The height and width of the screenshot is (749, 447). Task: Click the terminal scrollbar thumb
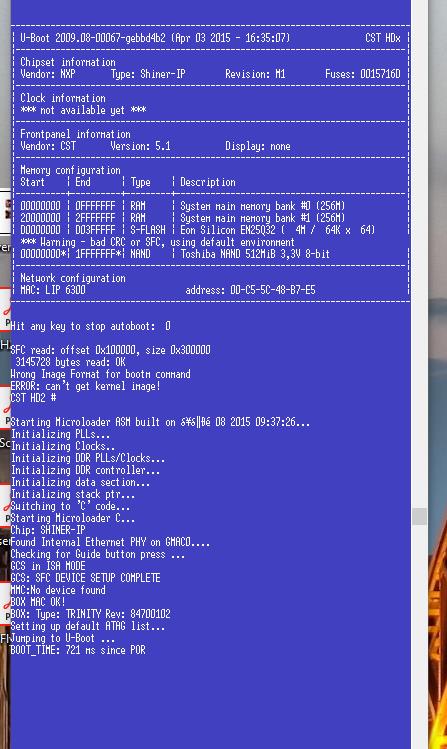click(x=419, y=517)
